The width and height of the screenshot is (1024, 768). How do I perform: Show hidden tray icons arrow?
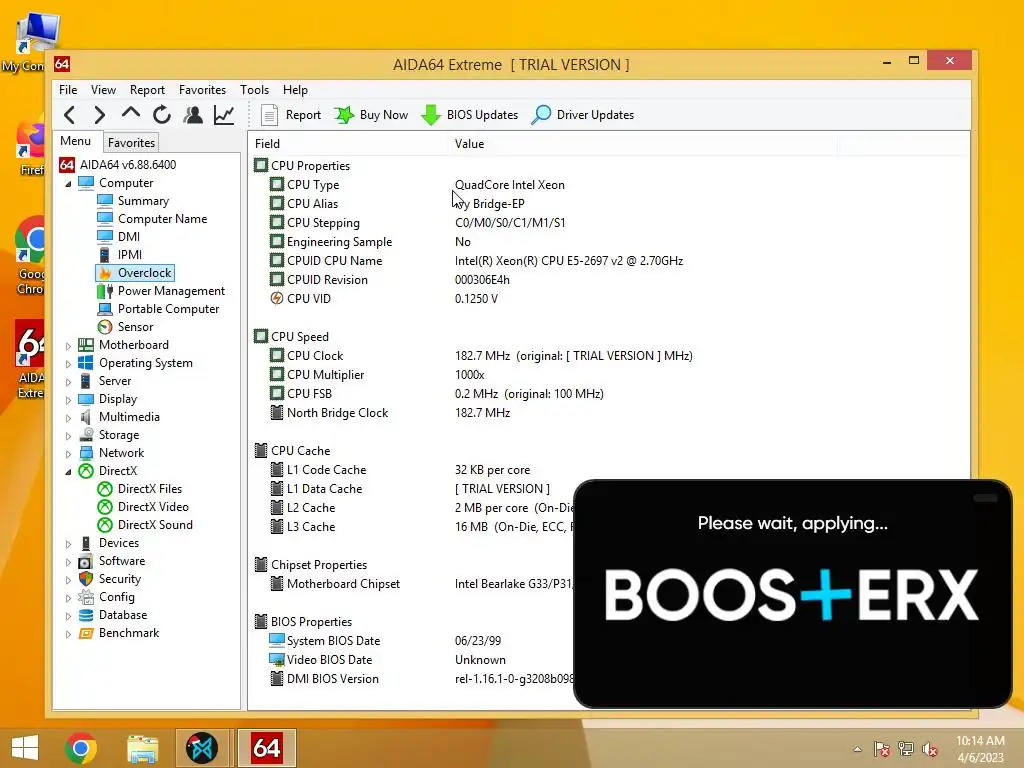point(857,749)
